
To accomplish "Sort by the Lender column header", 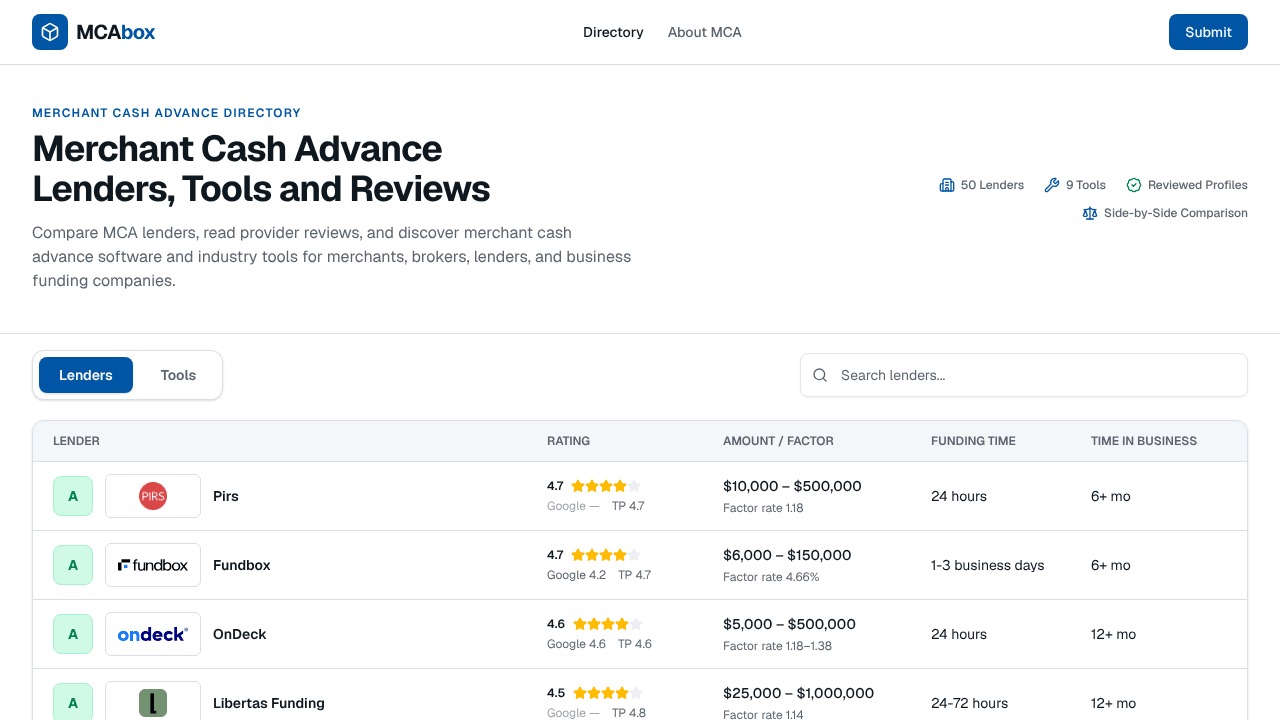I will coord(76,441).
